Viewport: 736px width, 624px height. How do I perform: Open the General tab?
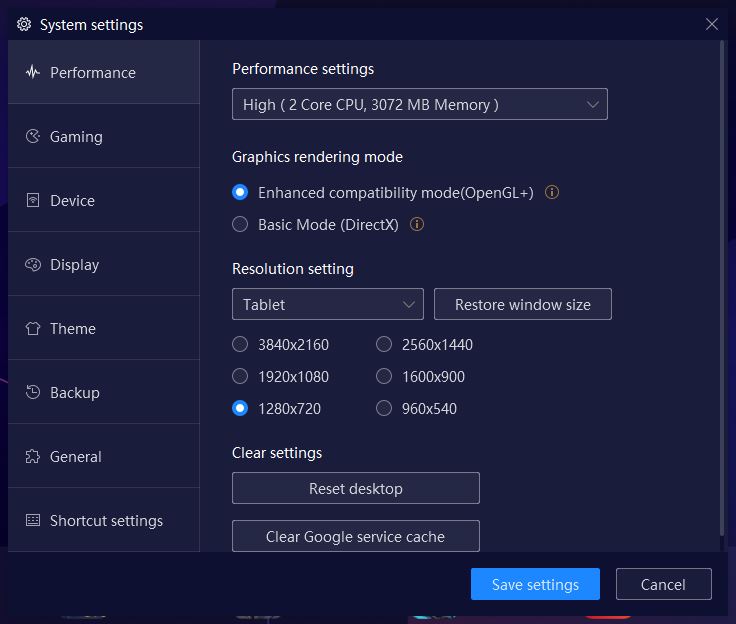point(104,456)
